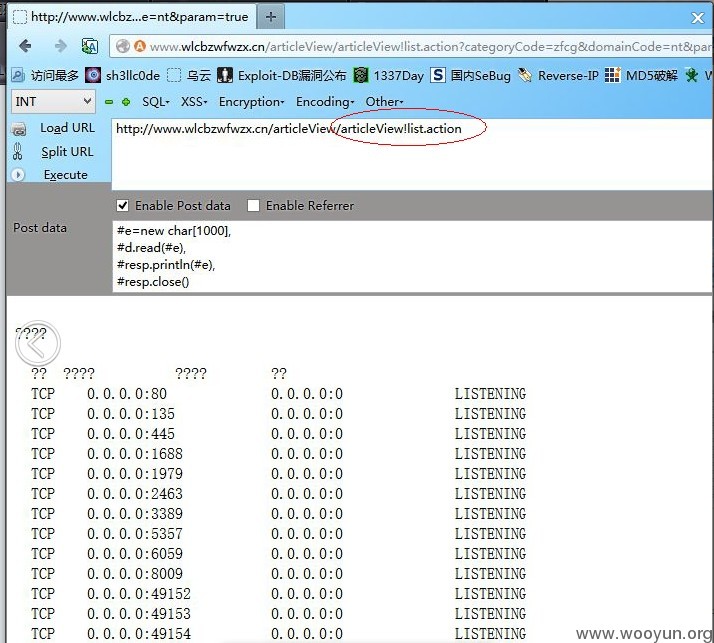The height and width of the screenshot is (643, 714).
Task: Click LISTENING in the port 135 row
Action: [x=490, y=413]
